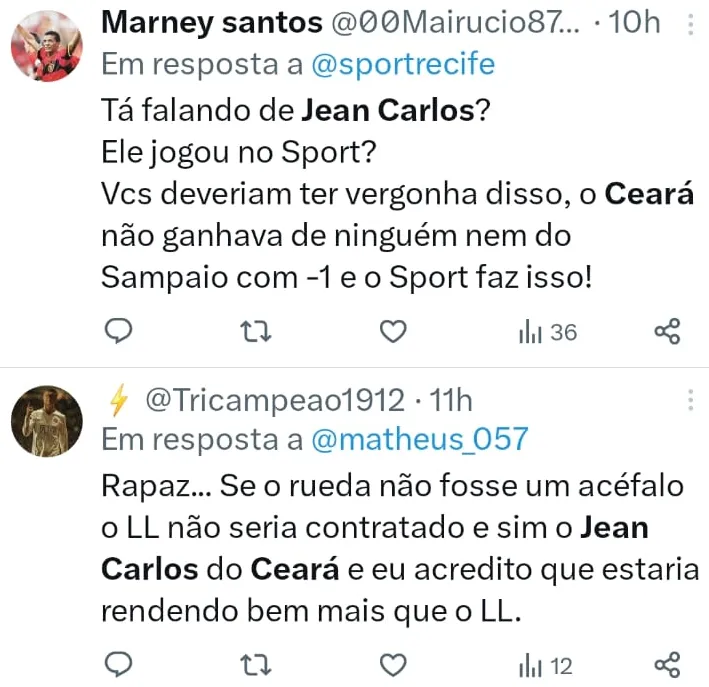709x687 pixels.
Task: Open the @sportrecife mention link
Action: [404, 65]
